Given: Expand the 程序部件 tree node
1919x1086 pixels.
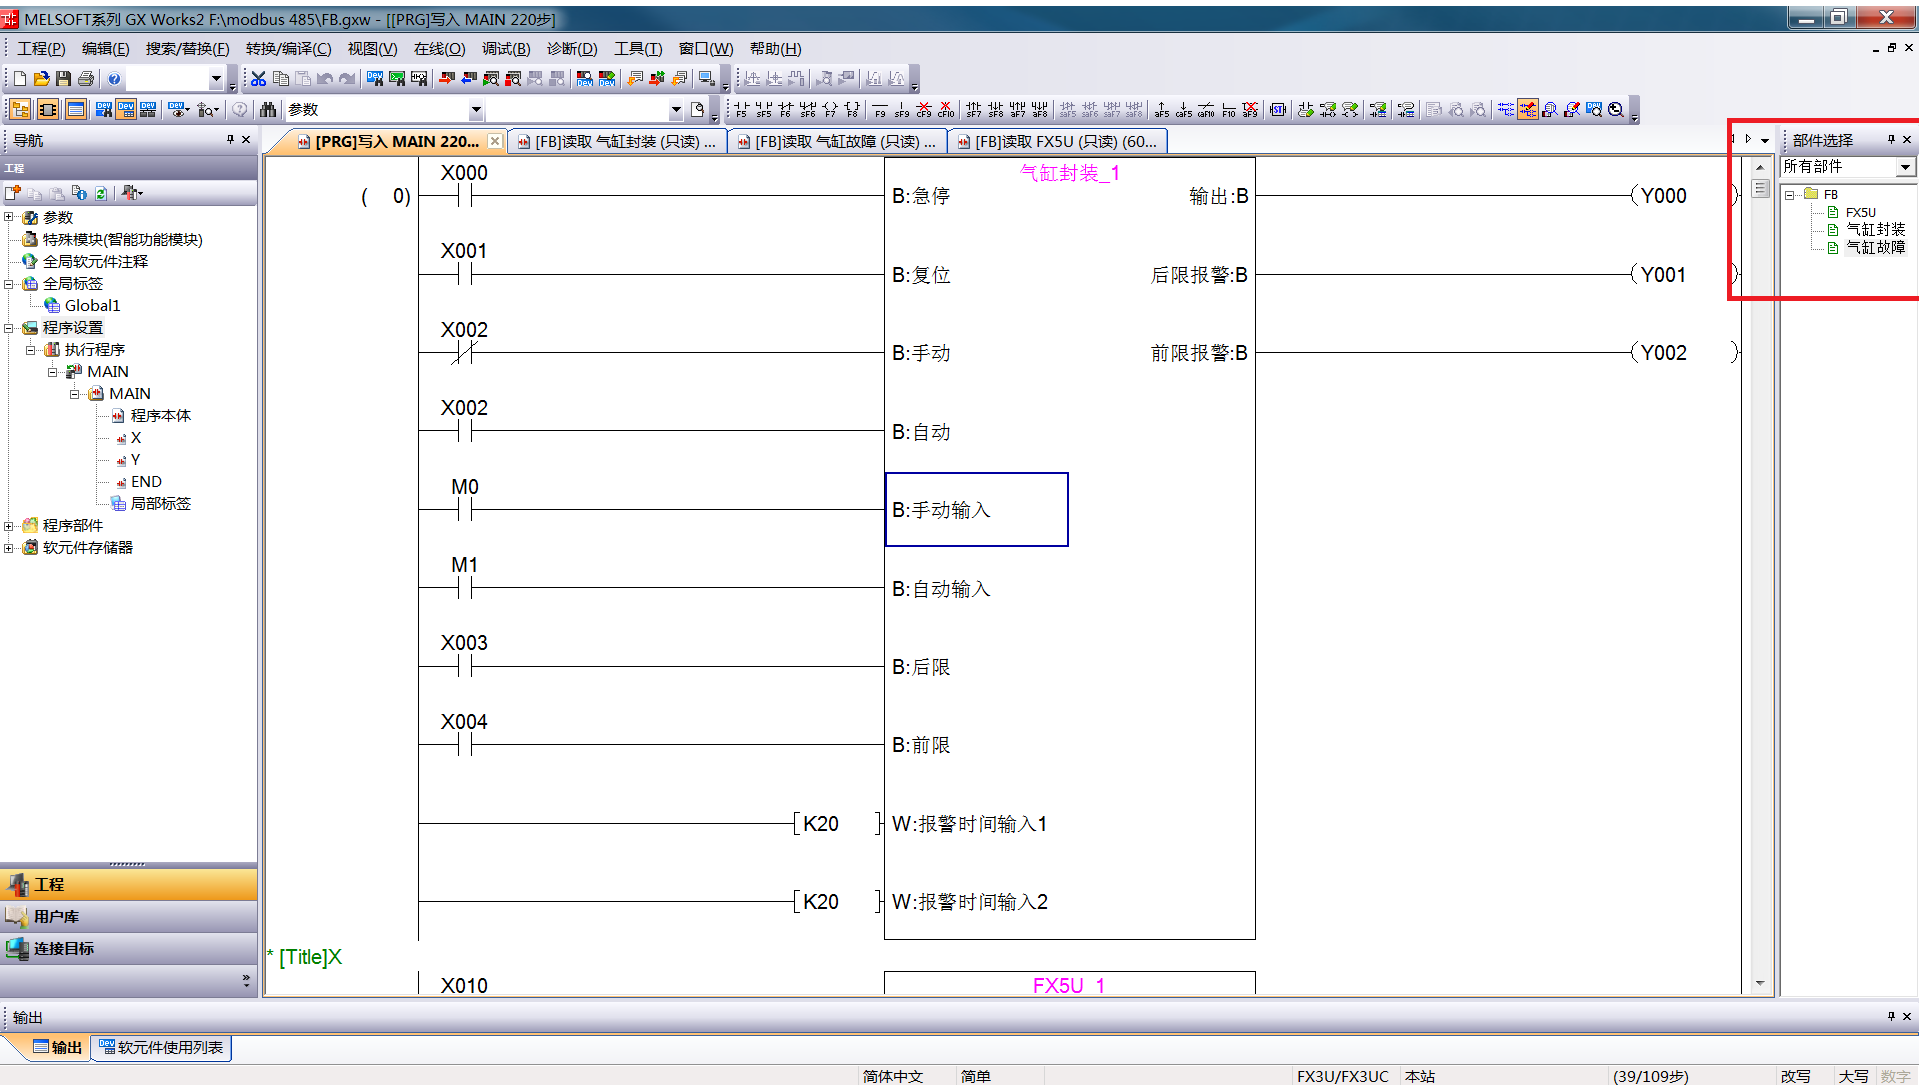Looking at the screenshot, I should coord(9,526).
